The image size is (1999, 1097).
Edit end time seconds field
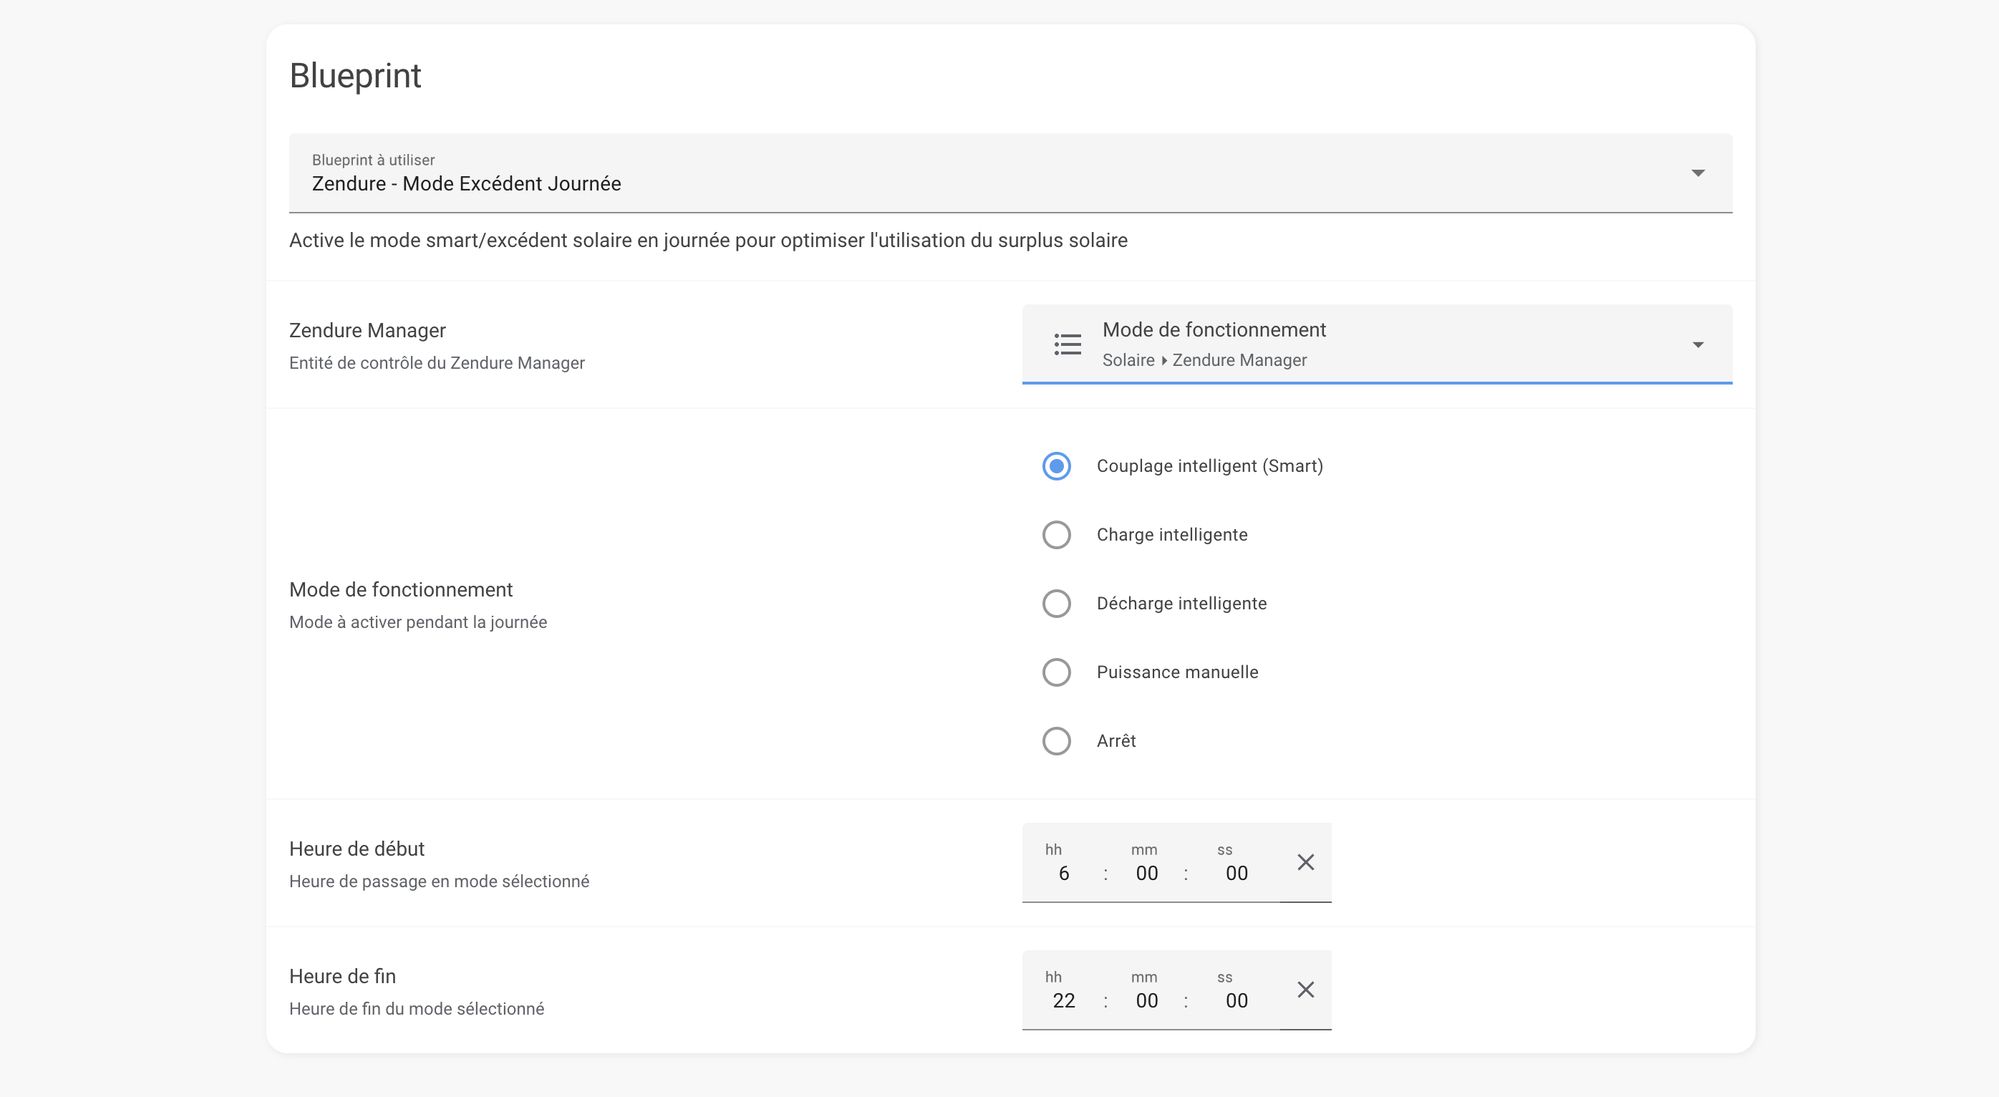1236,1001
